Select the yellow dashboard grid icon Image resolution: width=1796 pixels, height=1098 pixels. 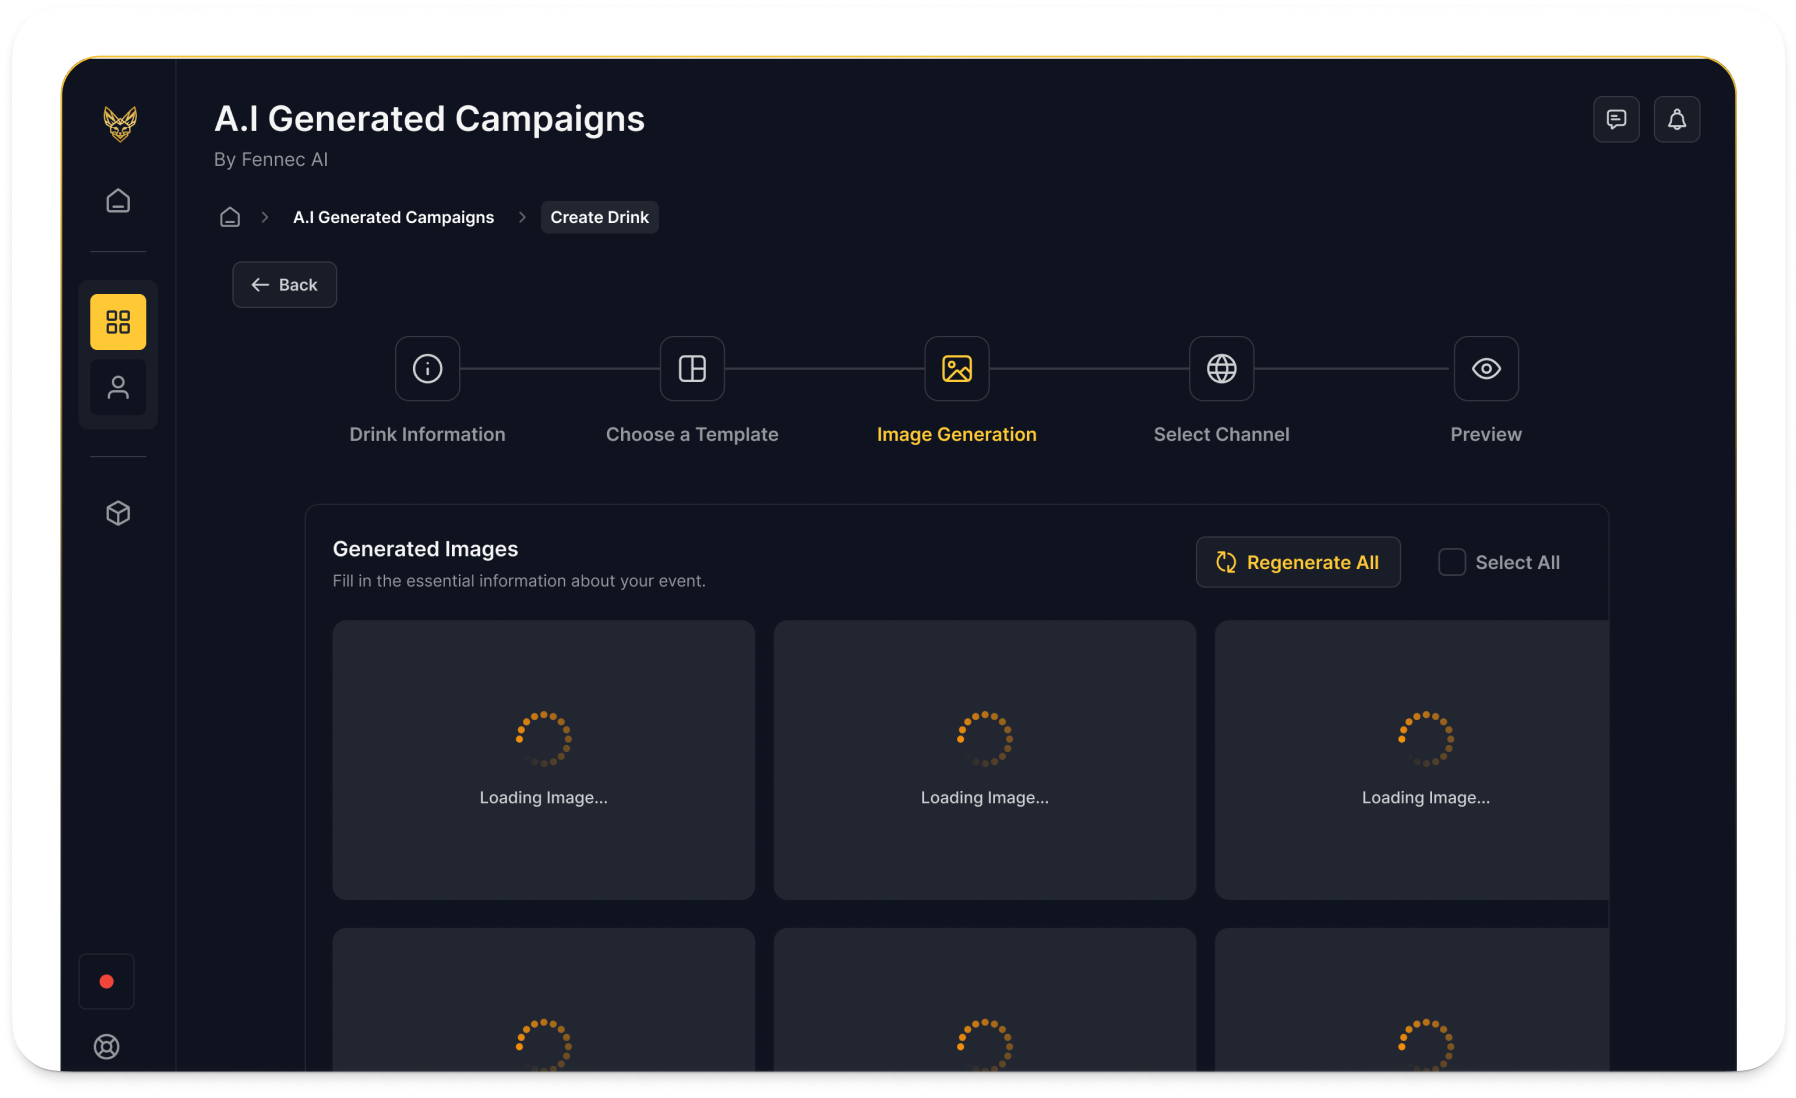[x=118, y=322]
